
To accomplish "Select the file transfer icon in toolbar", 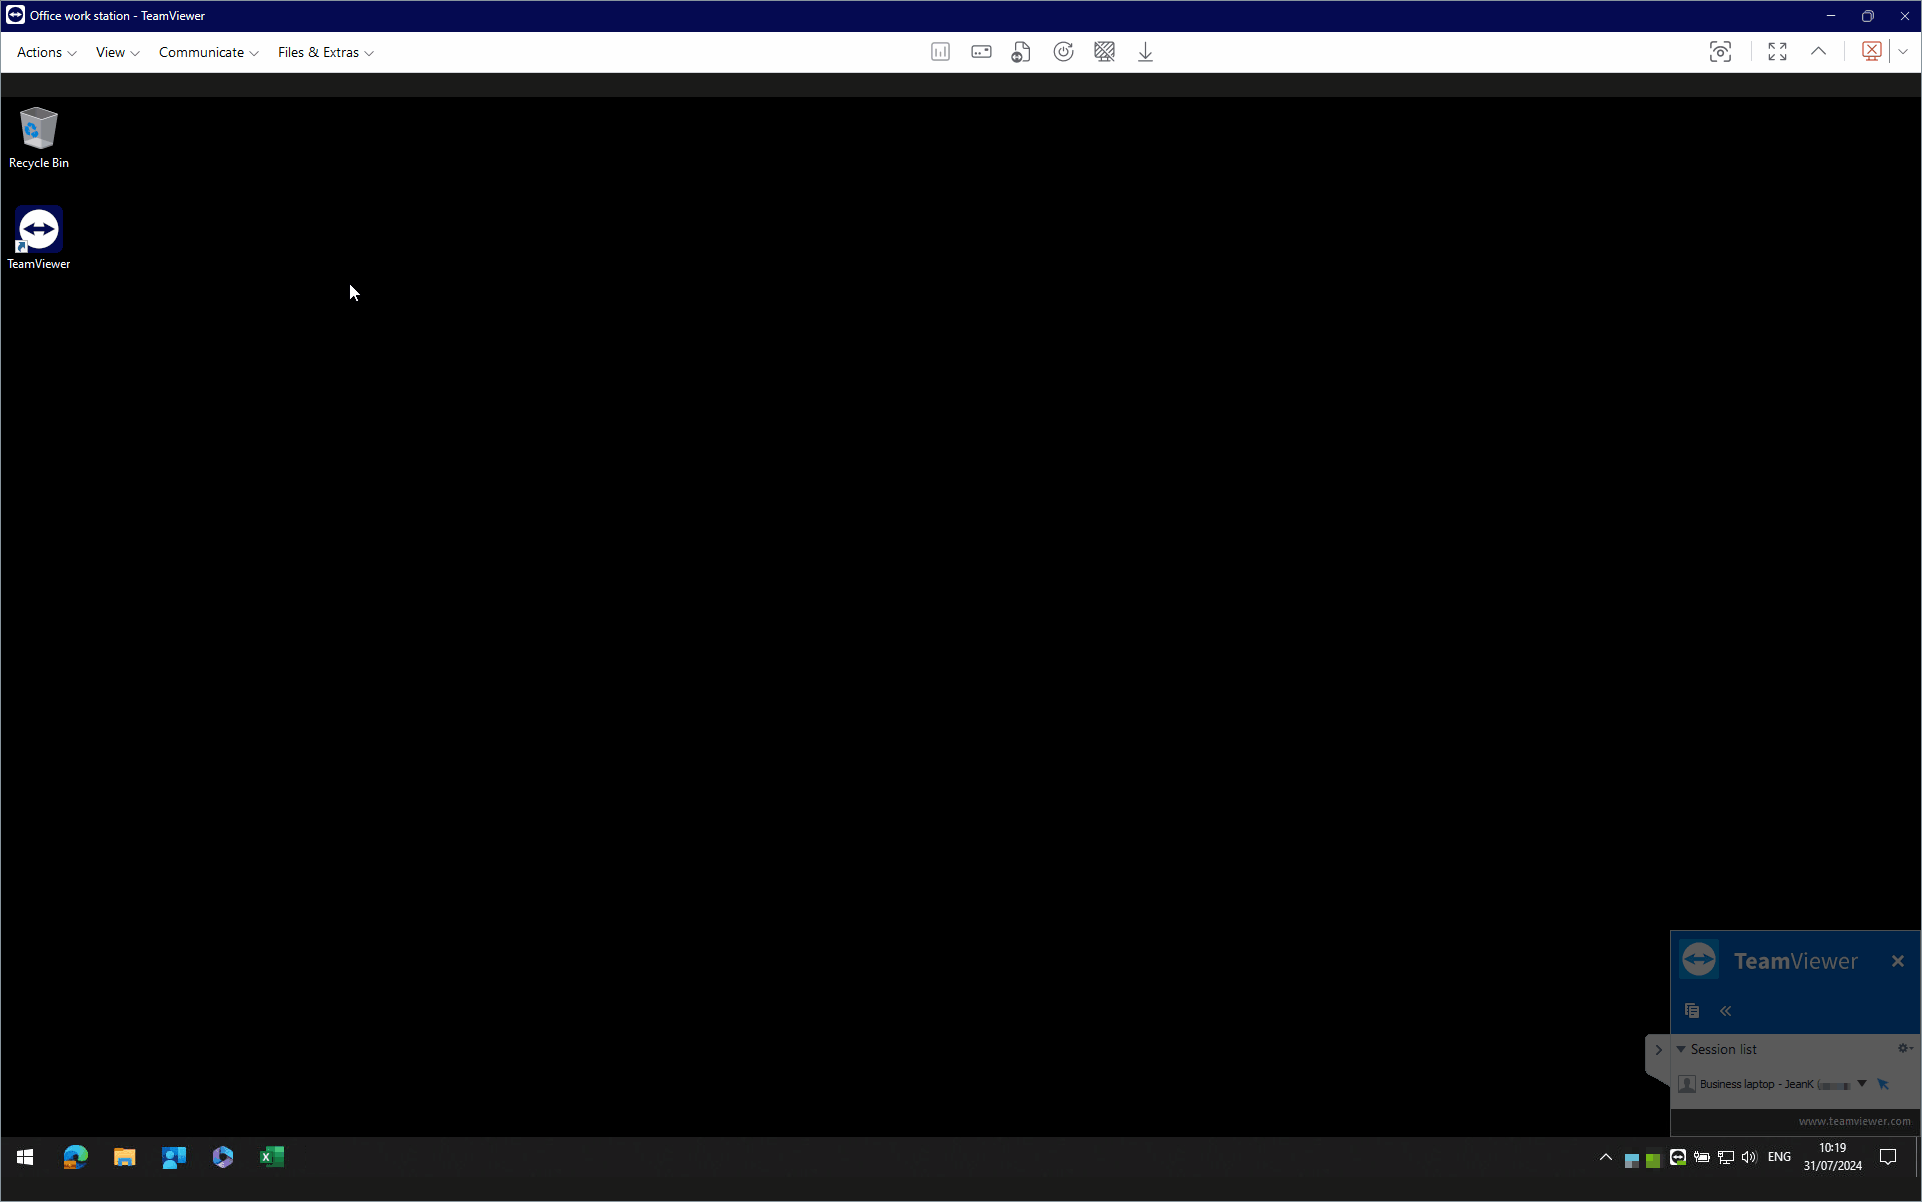I will click(1022, 51).
